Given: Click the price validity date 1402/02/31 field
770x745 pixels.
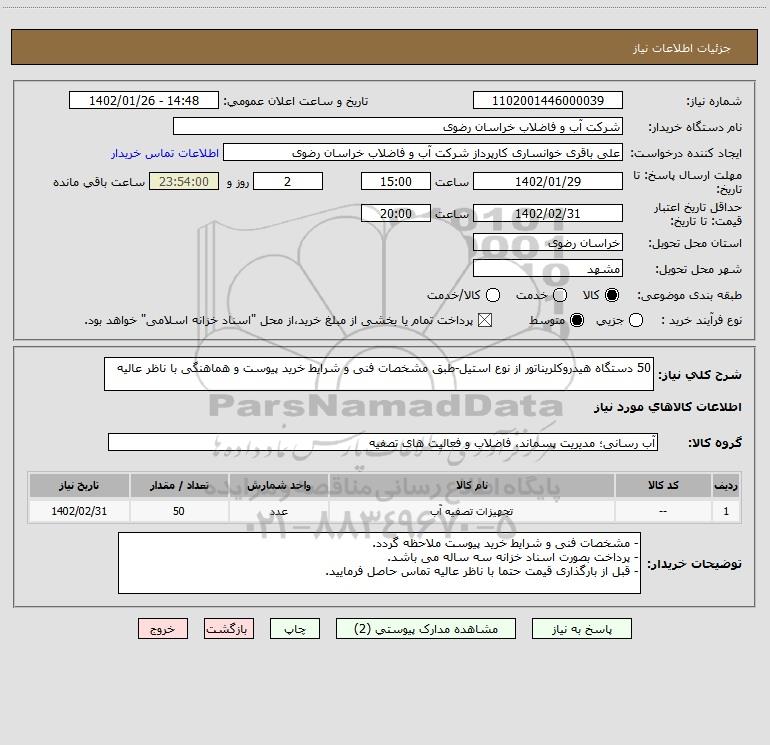Looking at the screenshot, I should pyautogui.click(x=548, y=213).
